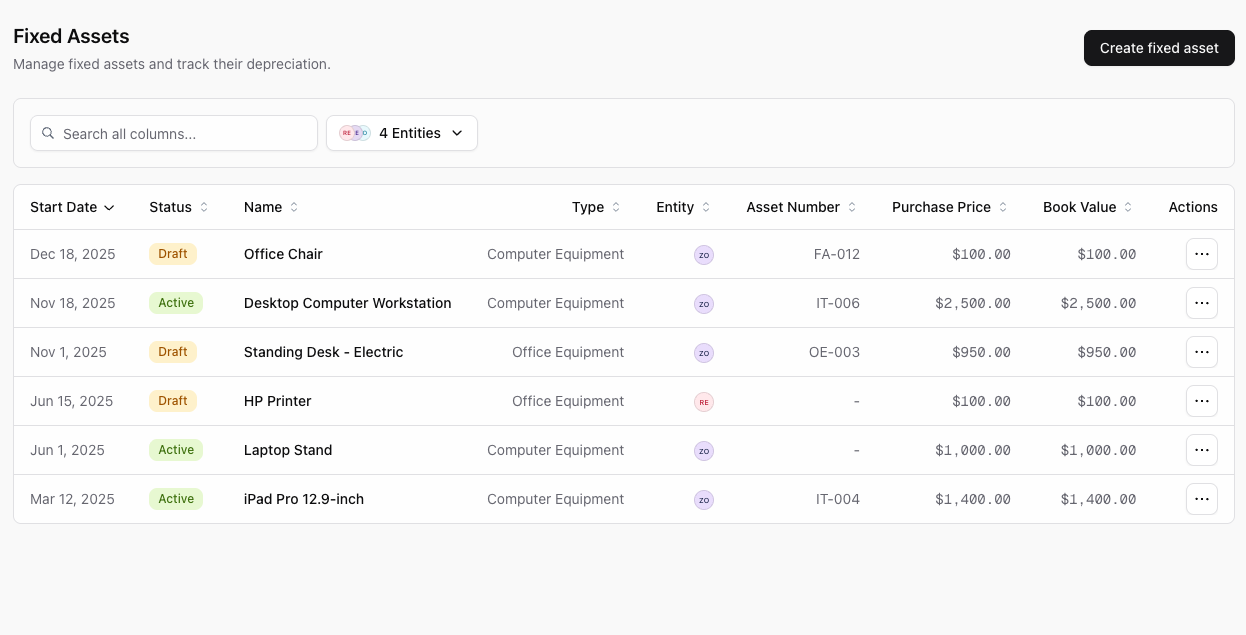Sort by Purchase Price column header
Screen dimensions: 1246x635
click(950, 207)
